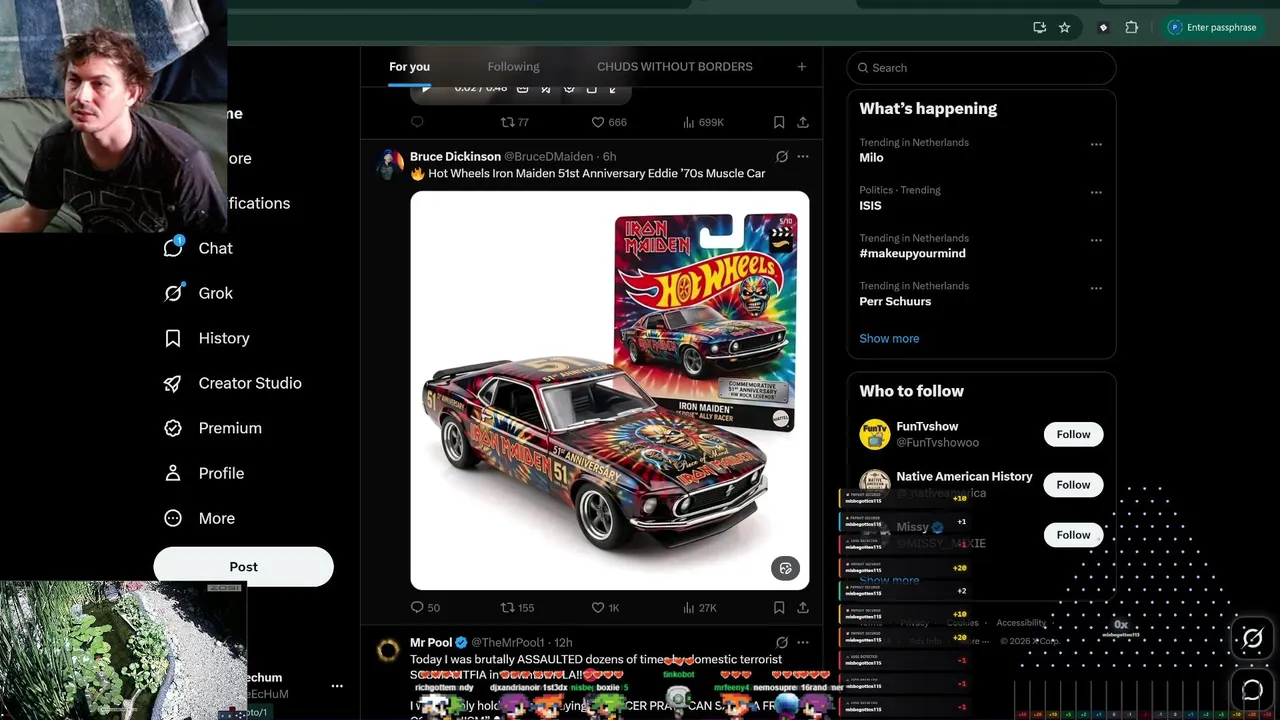Follow the Missy account
Image resolution: width=1280 pixels, height=720 pixels.
tap(1073, 534)
